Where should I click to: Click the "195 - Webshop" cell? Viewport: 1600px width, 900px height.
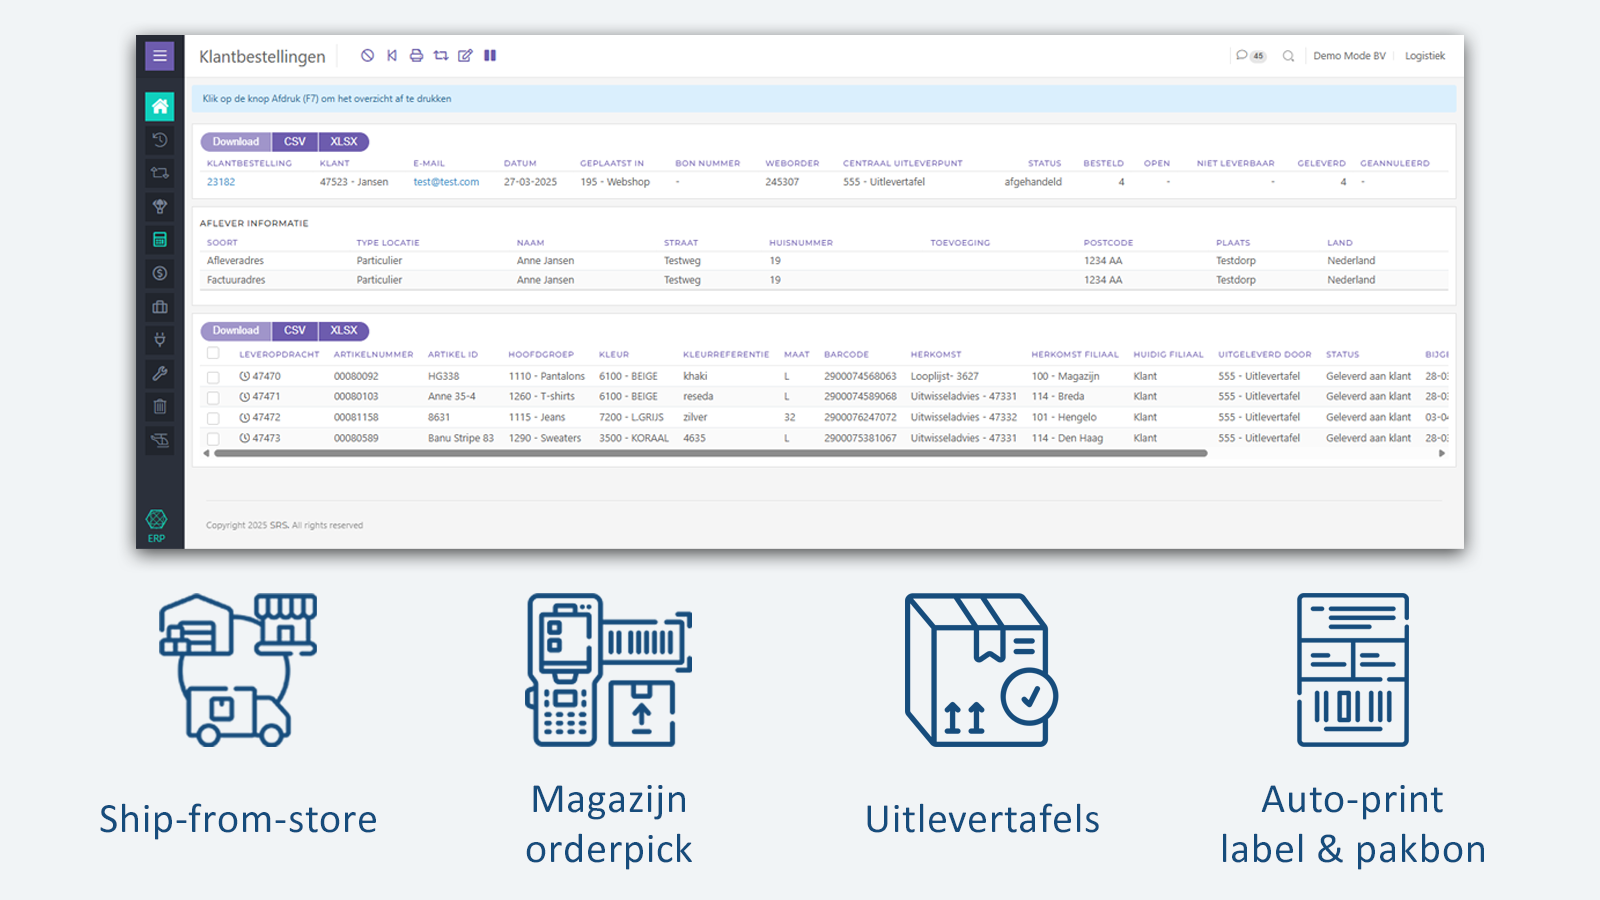point(615,182)
